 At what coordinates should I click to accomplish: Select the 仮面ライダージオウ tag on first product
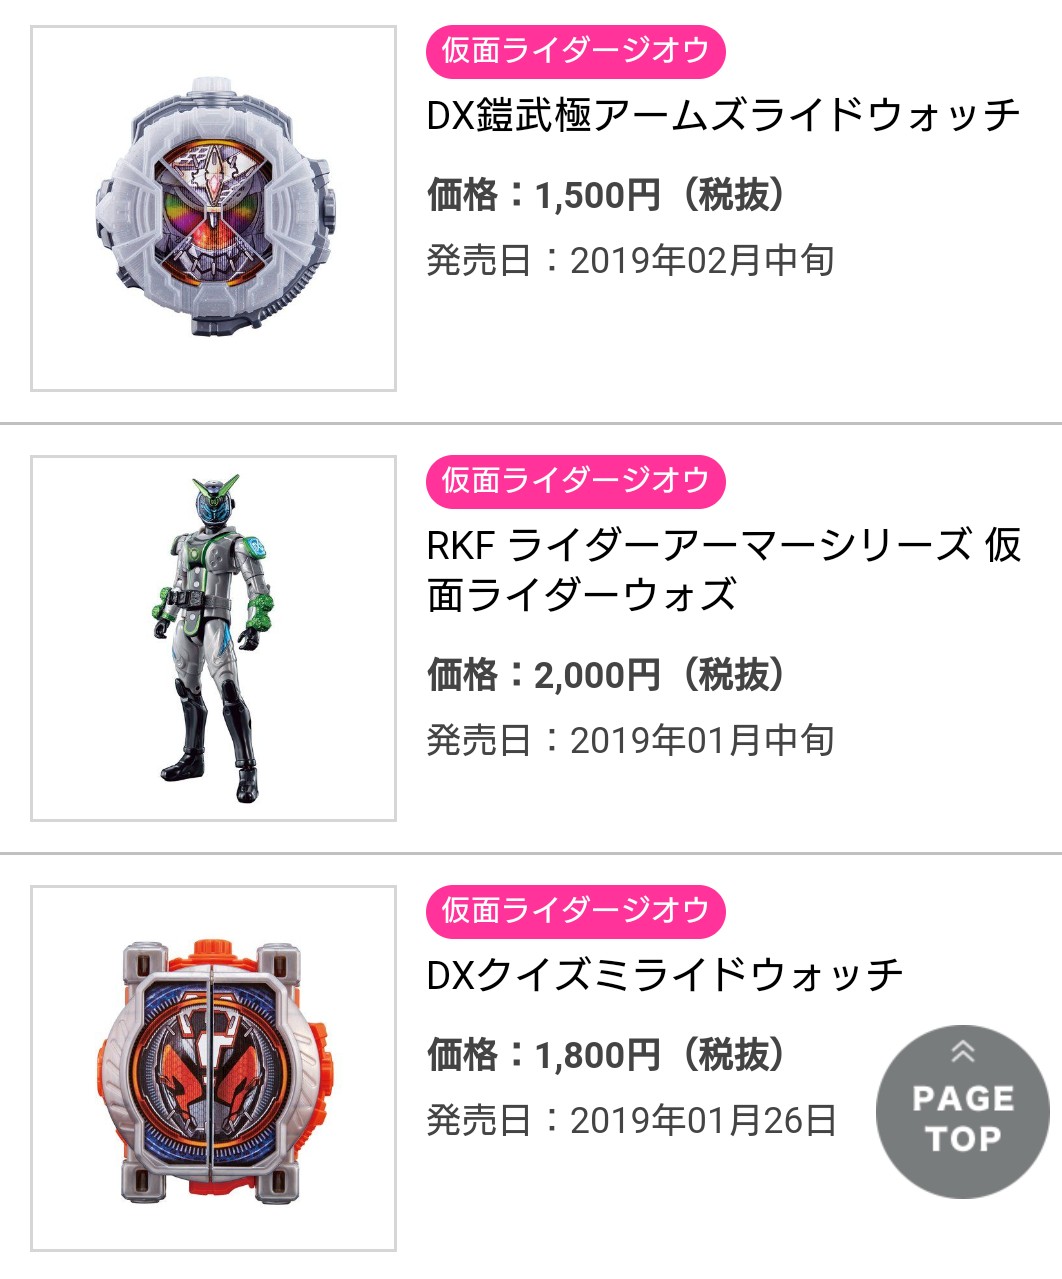pyautogui.click(x=575, y=51)
